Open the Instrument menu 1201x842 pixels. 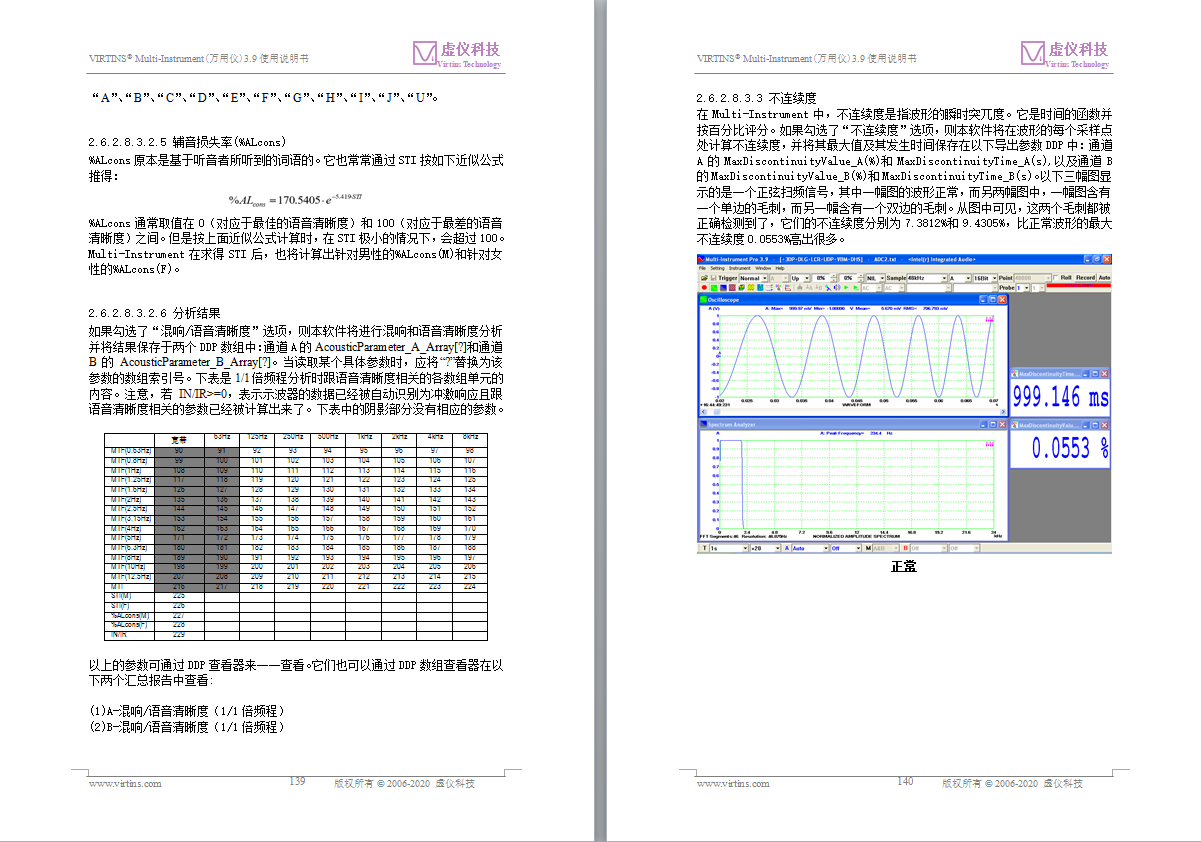[x=740, y=268]
